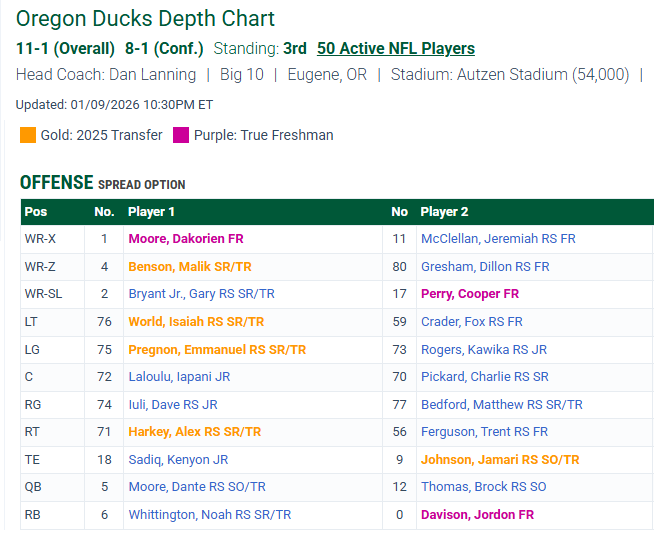Click Jeremiah McClellan in Player 2 column

point(497,239)
